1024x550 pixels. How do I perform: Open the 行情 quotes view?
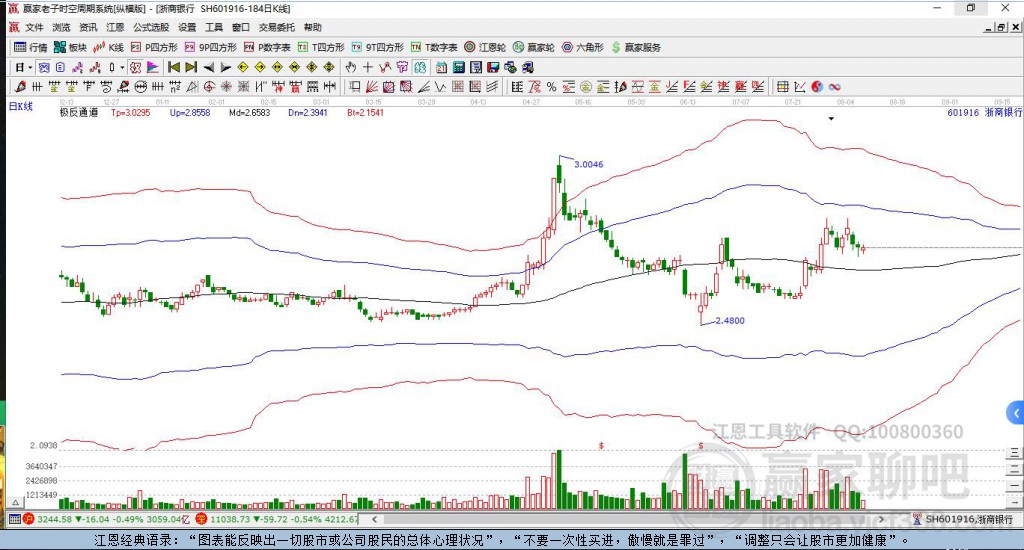click(31, 48)
